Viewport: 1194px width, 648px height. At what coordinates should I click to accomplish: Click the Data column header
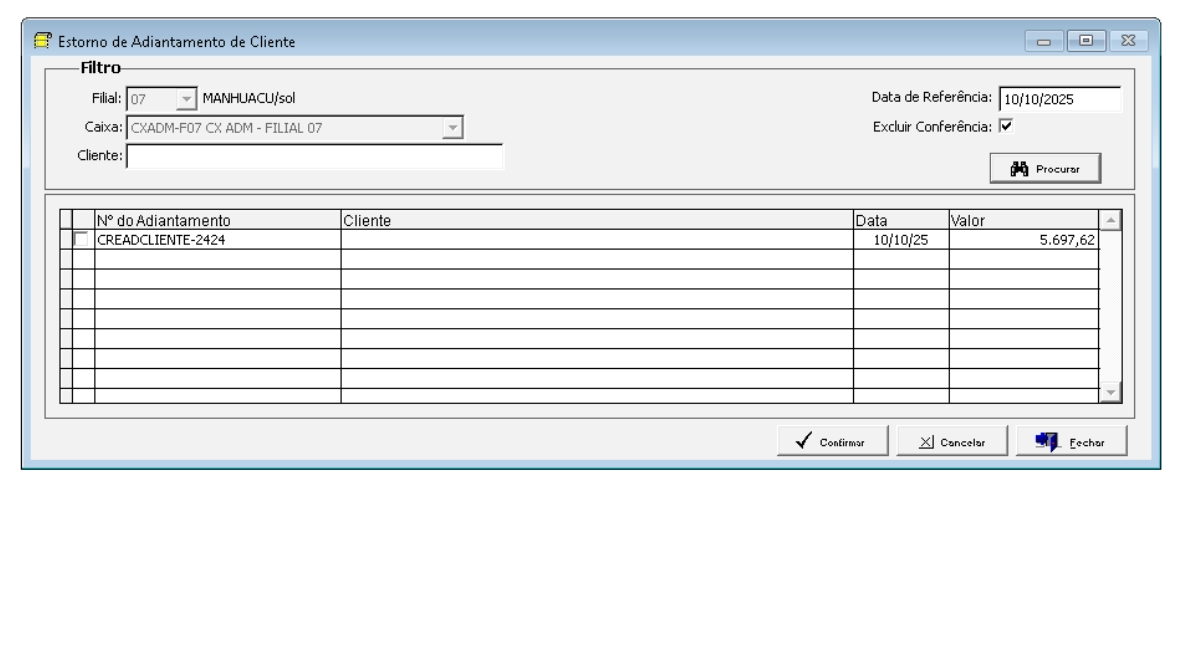[900, 219]
